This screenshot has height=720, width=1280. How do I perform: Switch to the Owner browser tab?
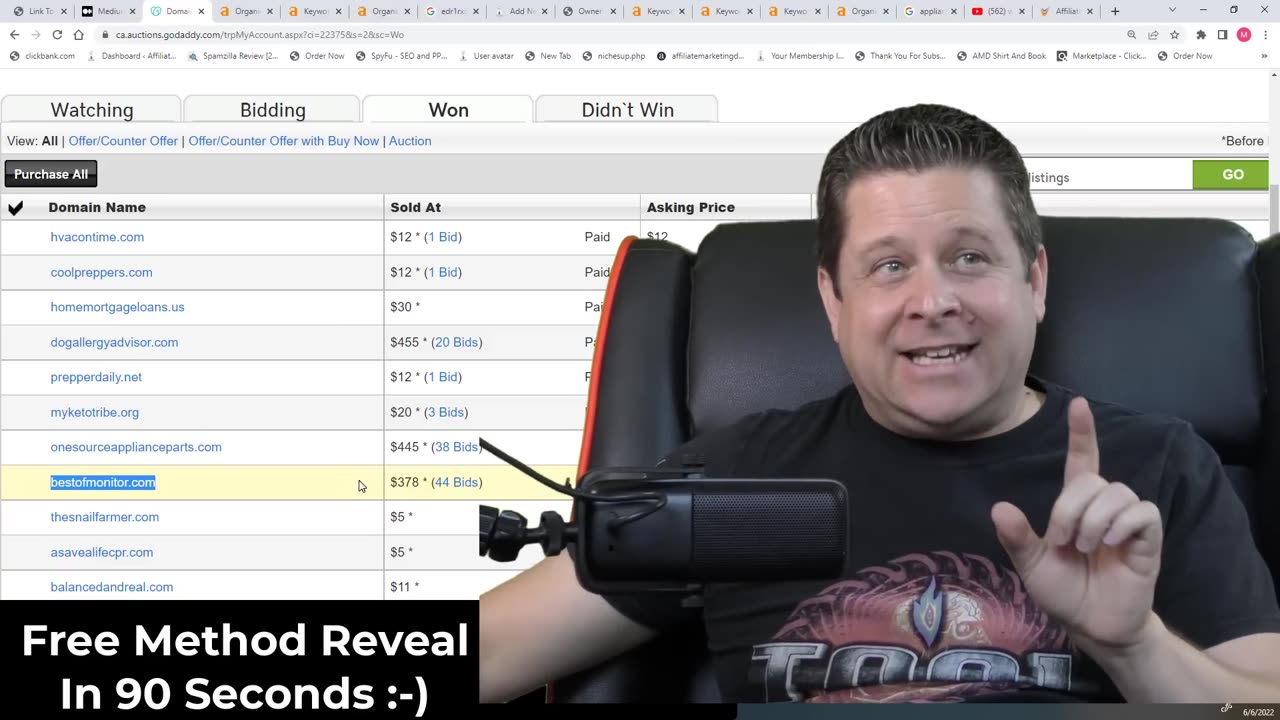click(588, 11)
